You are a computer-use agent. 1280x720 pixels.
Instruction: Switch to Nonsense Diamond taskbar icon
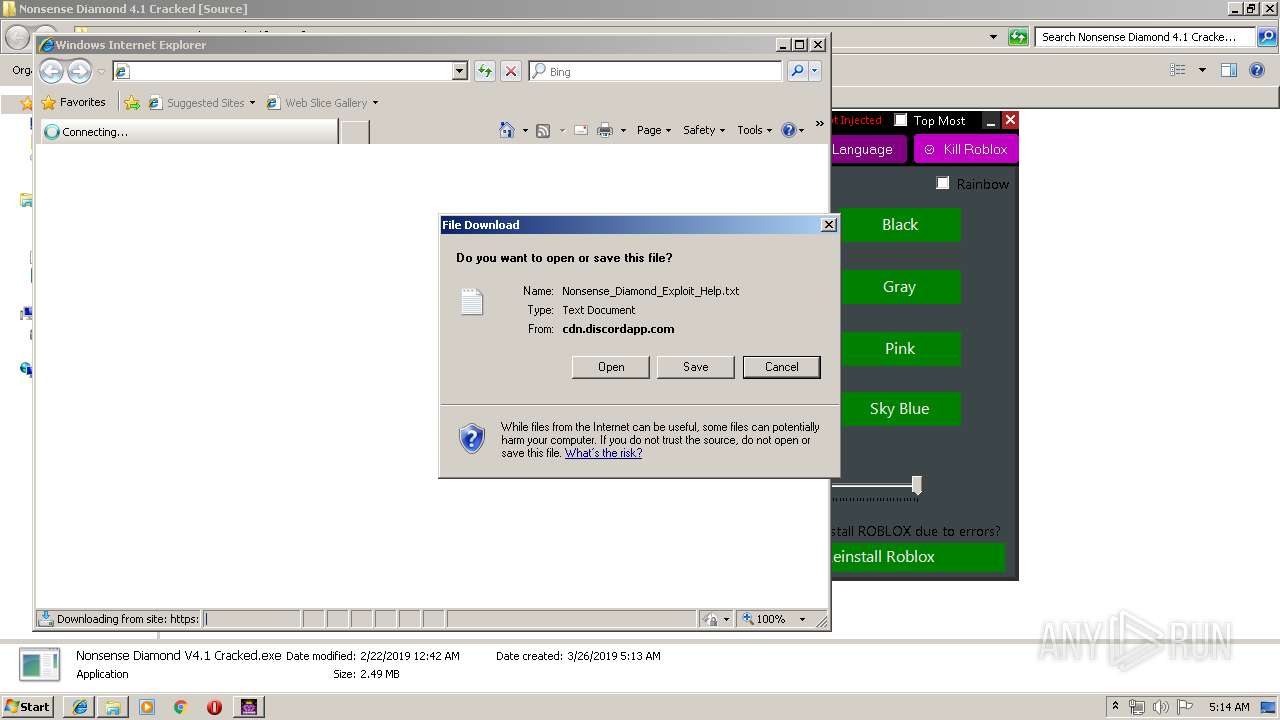click(x=249, y=707)
